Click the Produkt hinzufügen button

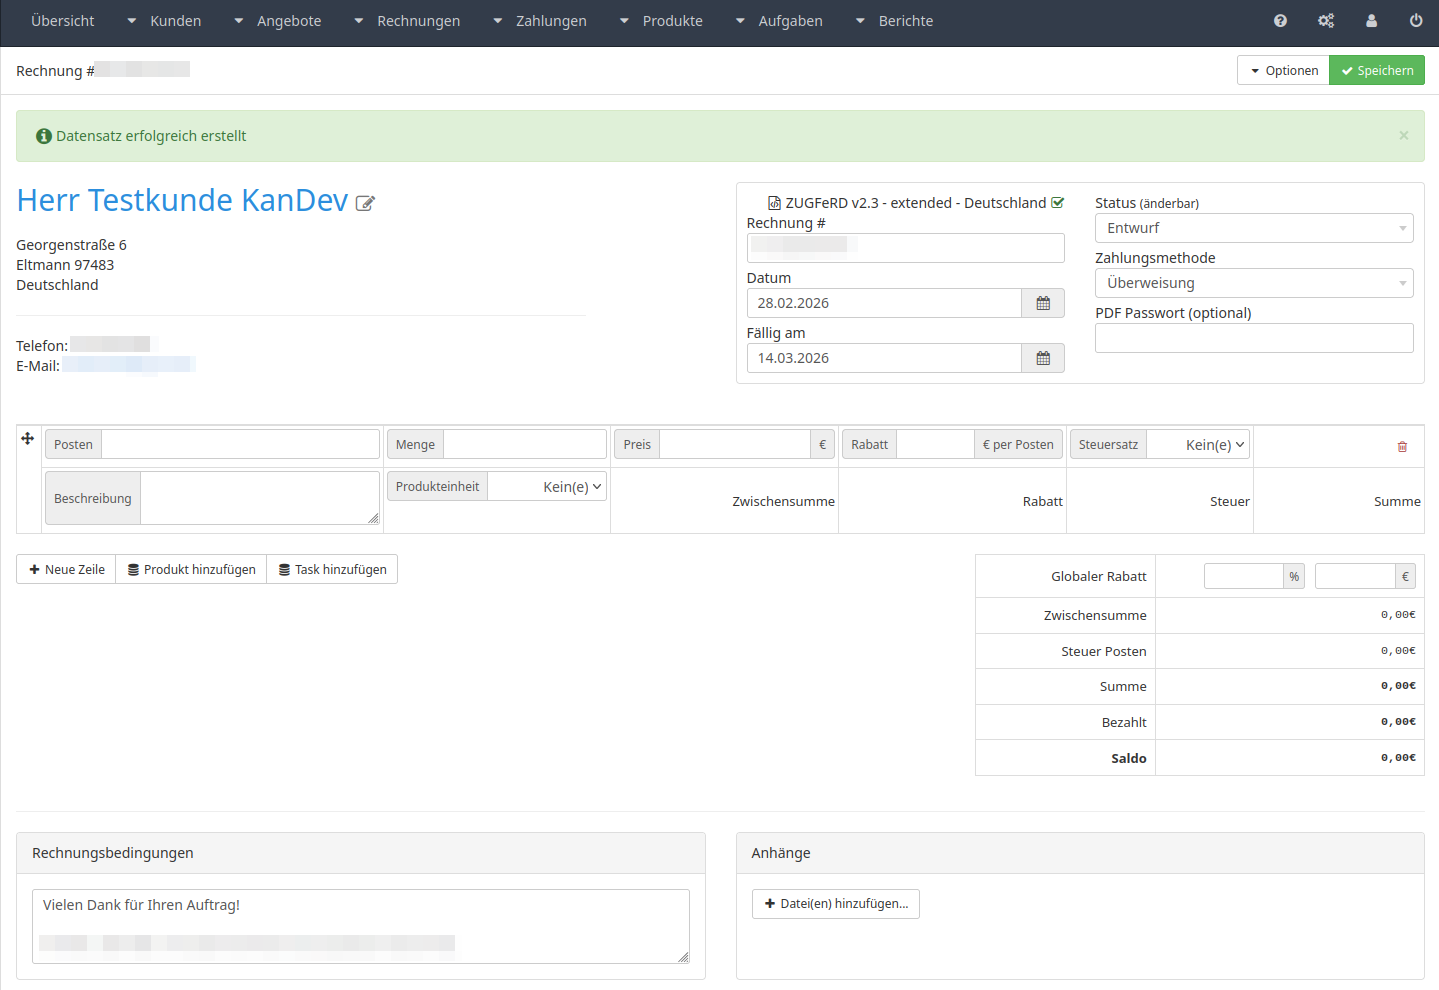[191, 570]
